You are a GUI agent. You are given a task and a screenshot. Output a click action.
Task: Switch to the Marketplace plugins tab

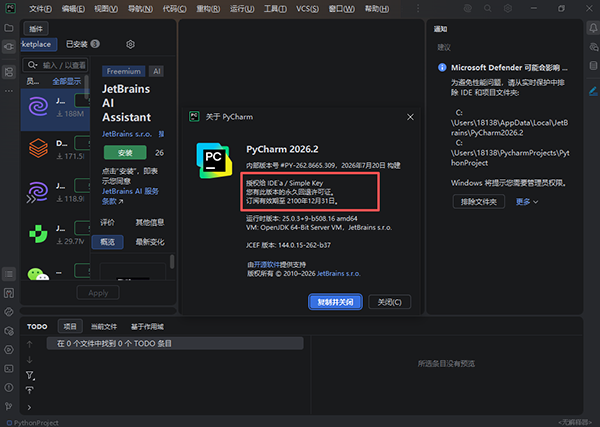pyautogui.click(x=39, y=44)
